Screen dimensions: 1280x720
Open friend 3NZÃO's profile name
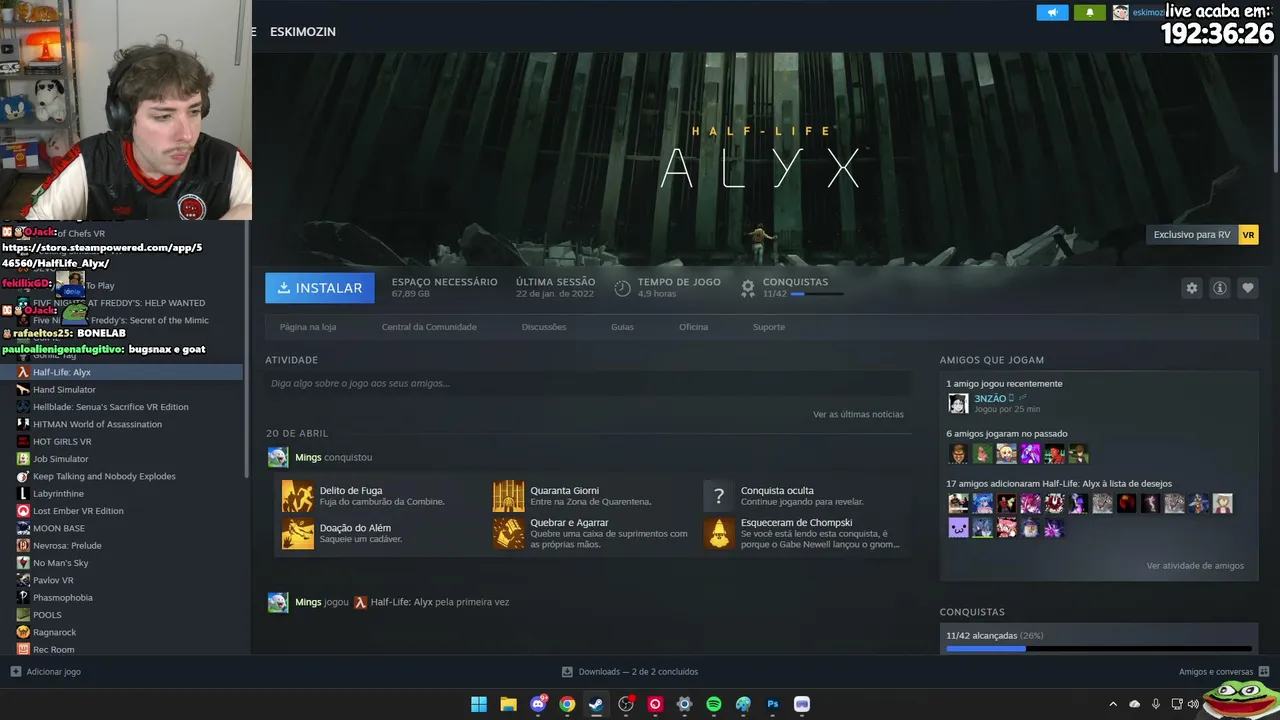(990, 399)
